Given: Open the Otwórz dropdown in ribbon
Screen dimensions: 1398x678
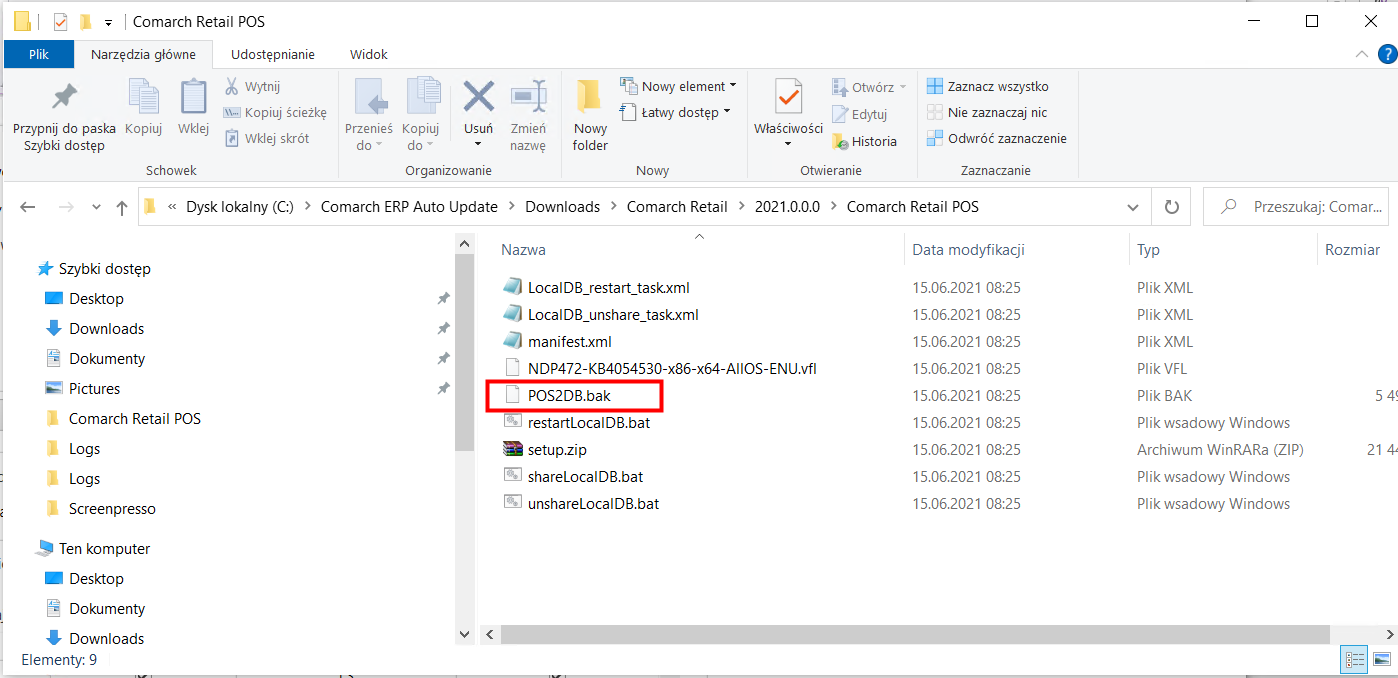Looking at the screenshot, I should click(x=869, y=87).
